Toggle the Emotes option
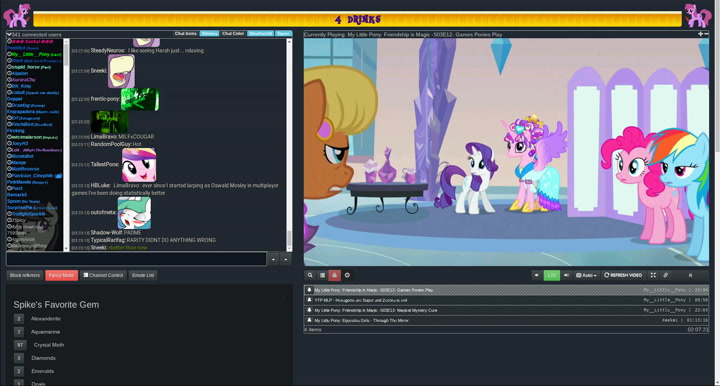The height and width of the screenshot is (386, 720). click(209, 34)
